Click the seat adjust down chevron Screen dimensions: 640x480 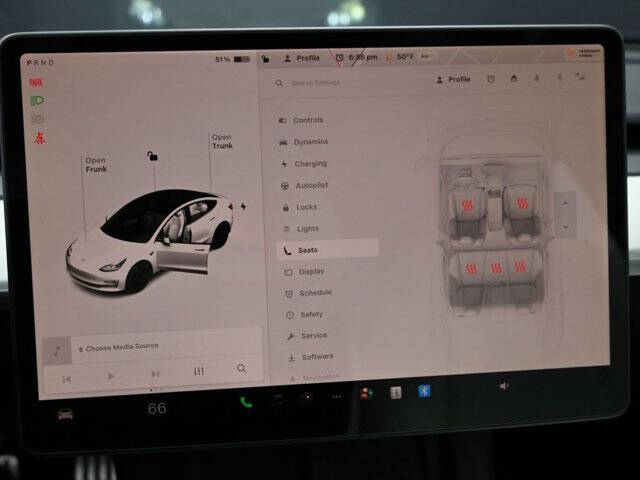[566, 226]
